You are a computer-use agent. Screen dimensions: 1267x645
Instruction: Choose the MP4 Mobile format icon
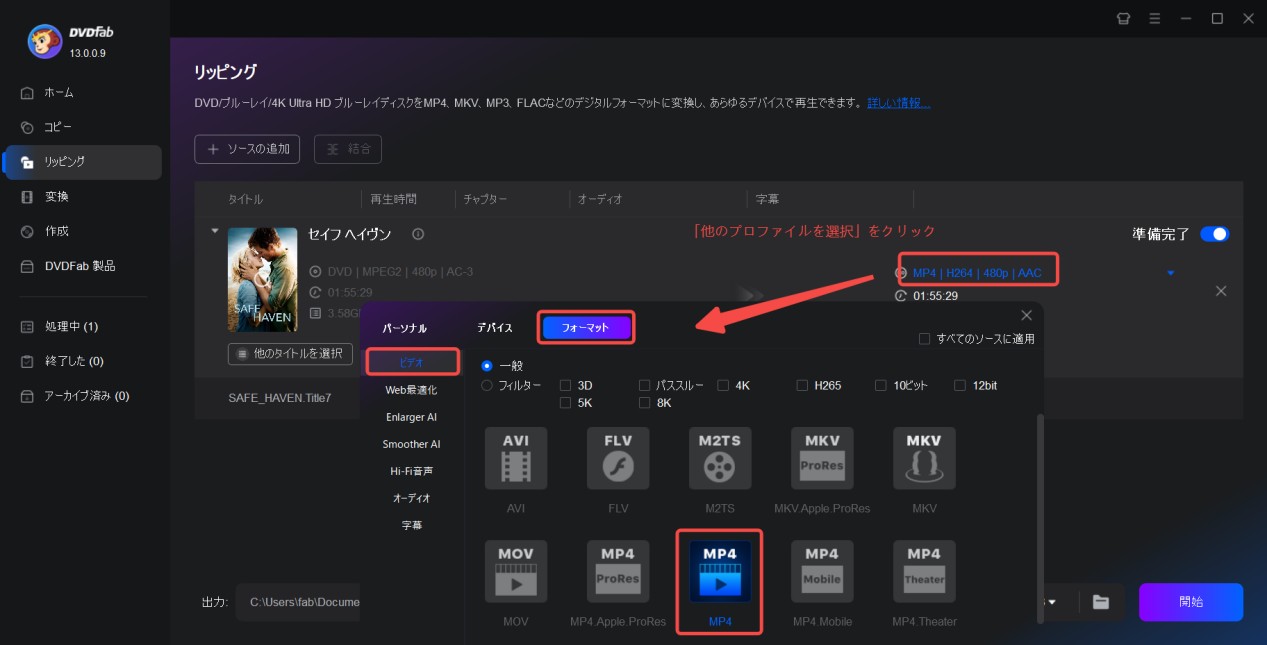[x=822, y=572]
